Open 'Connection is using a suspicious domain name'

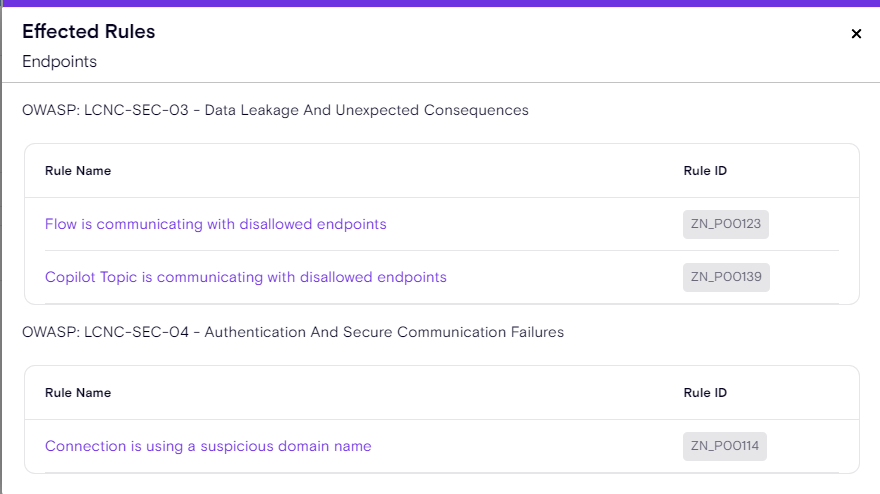coord(208,446)
